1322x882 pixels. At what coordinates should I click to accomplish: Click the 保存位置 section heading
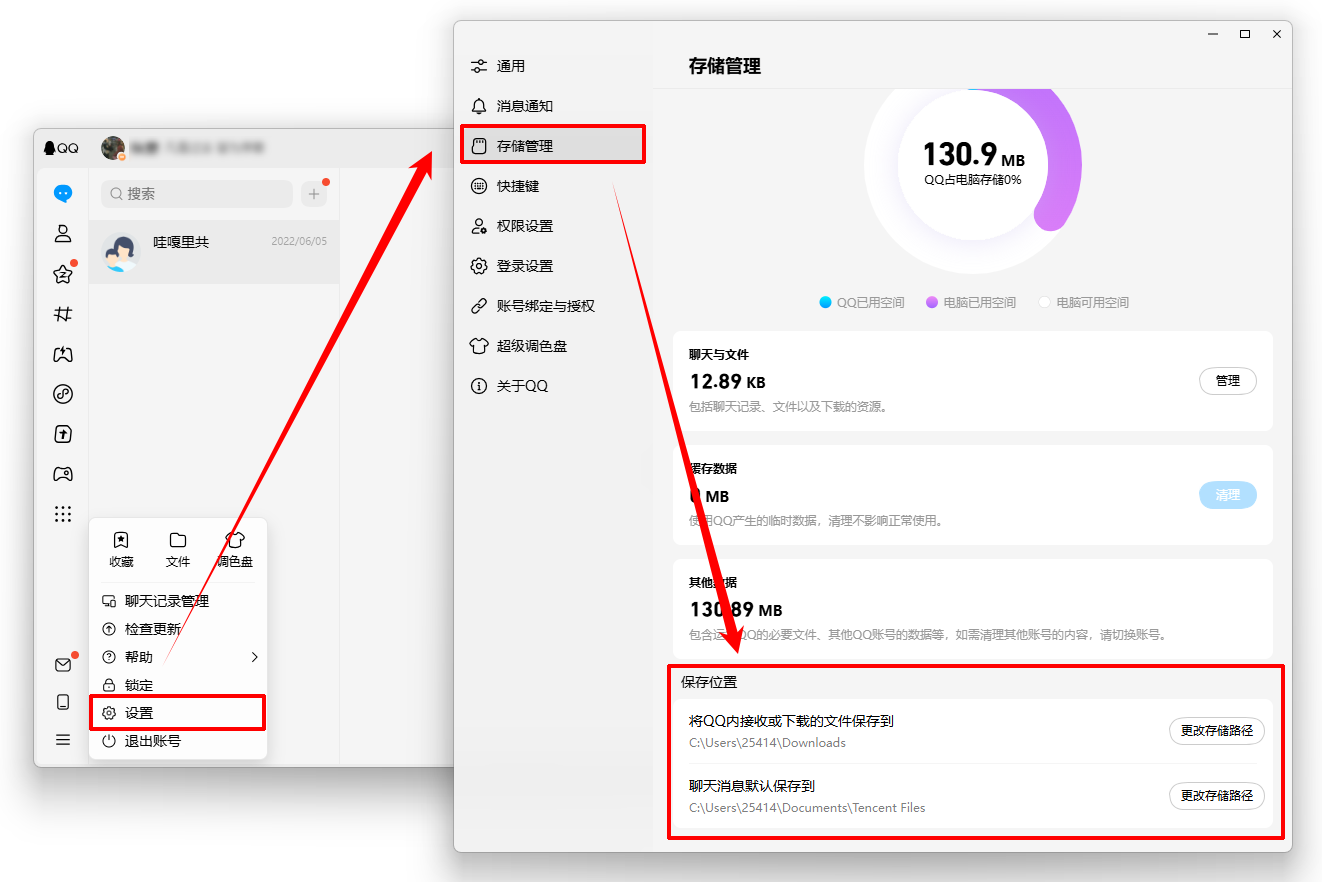click(x=709, y=682)
